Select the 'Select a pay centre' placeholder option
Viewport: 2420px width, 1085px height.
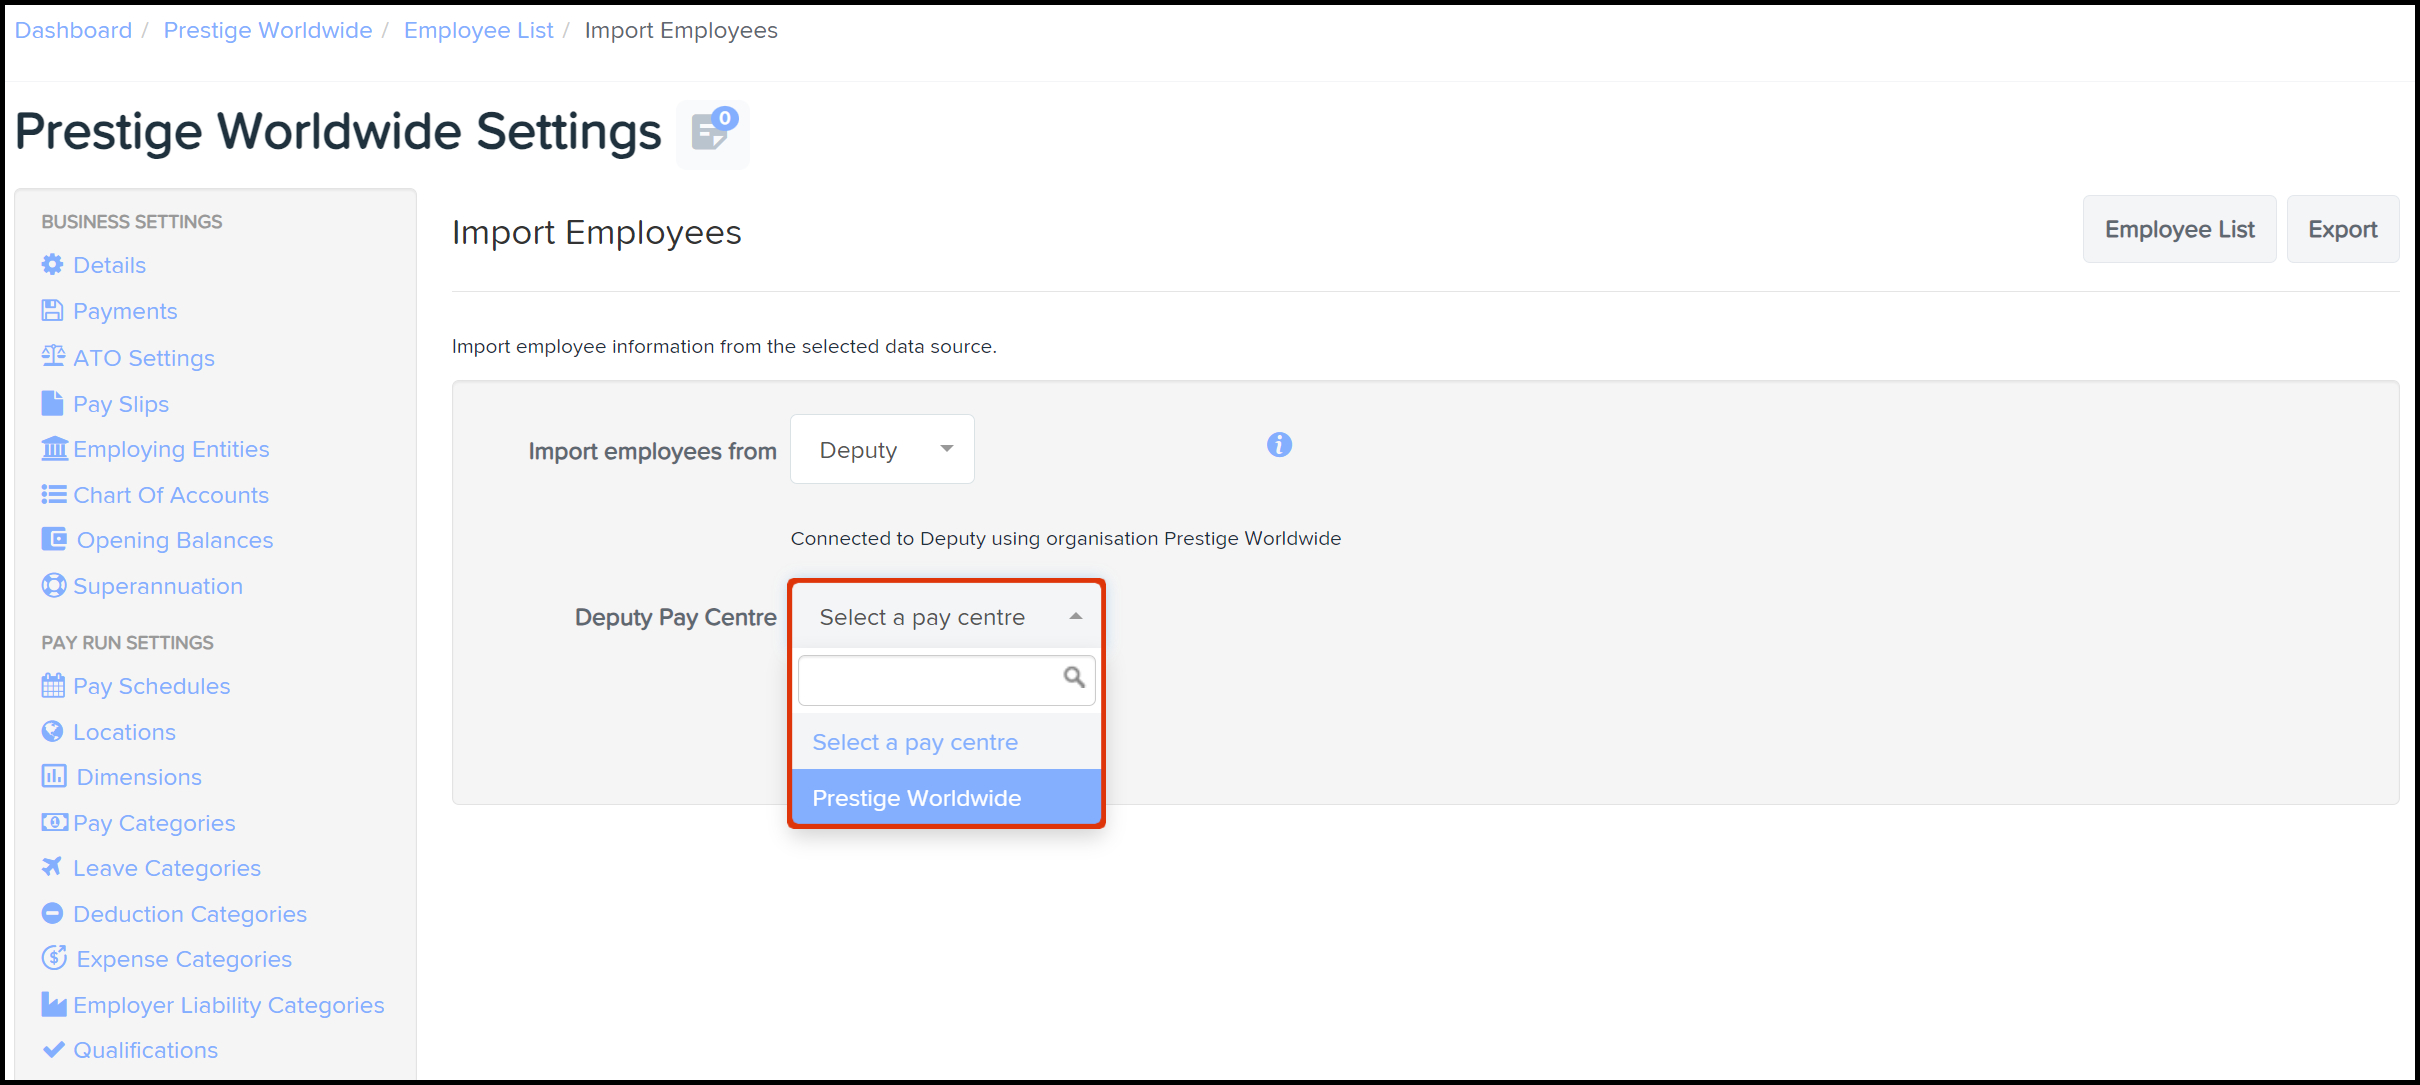coord(915,742)
